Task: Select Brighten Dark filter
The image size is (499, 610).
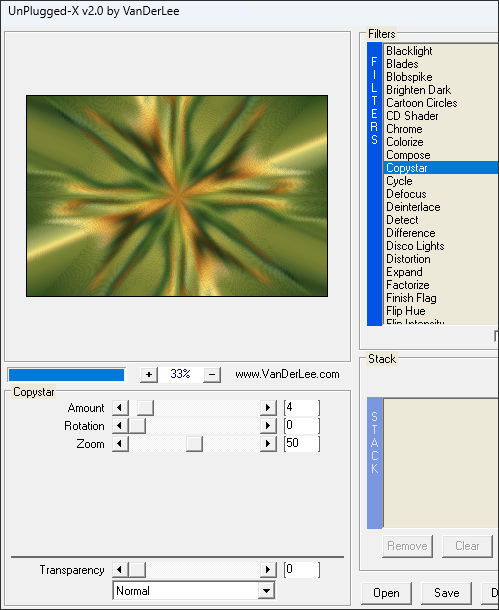Action: click(x=441, y=90)
